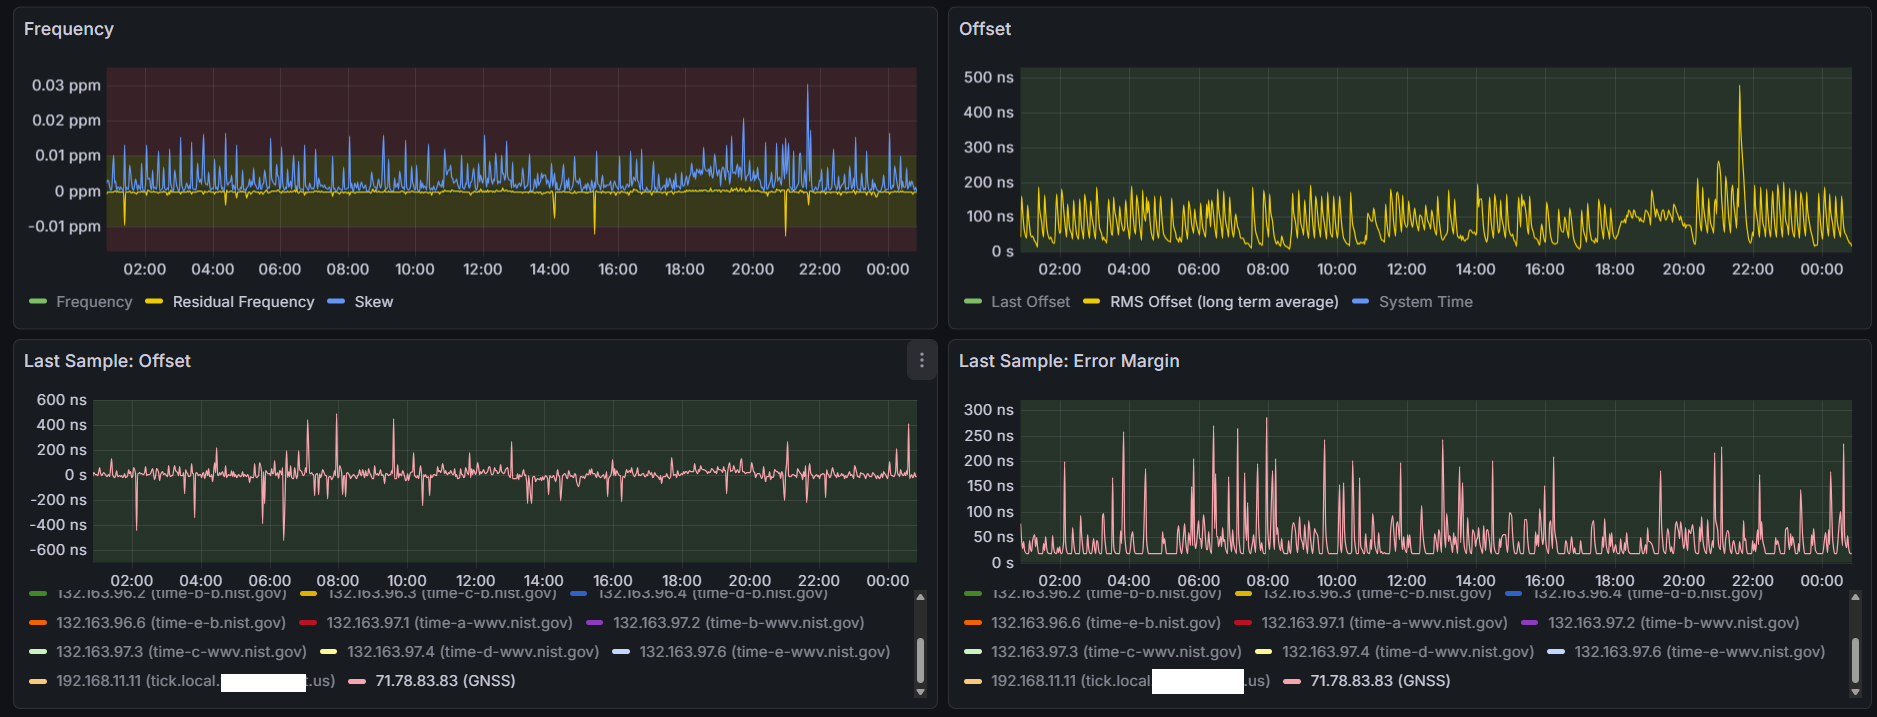Click the Frequency panel title
This screenshot has height=717, width=1877.
69,29
